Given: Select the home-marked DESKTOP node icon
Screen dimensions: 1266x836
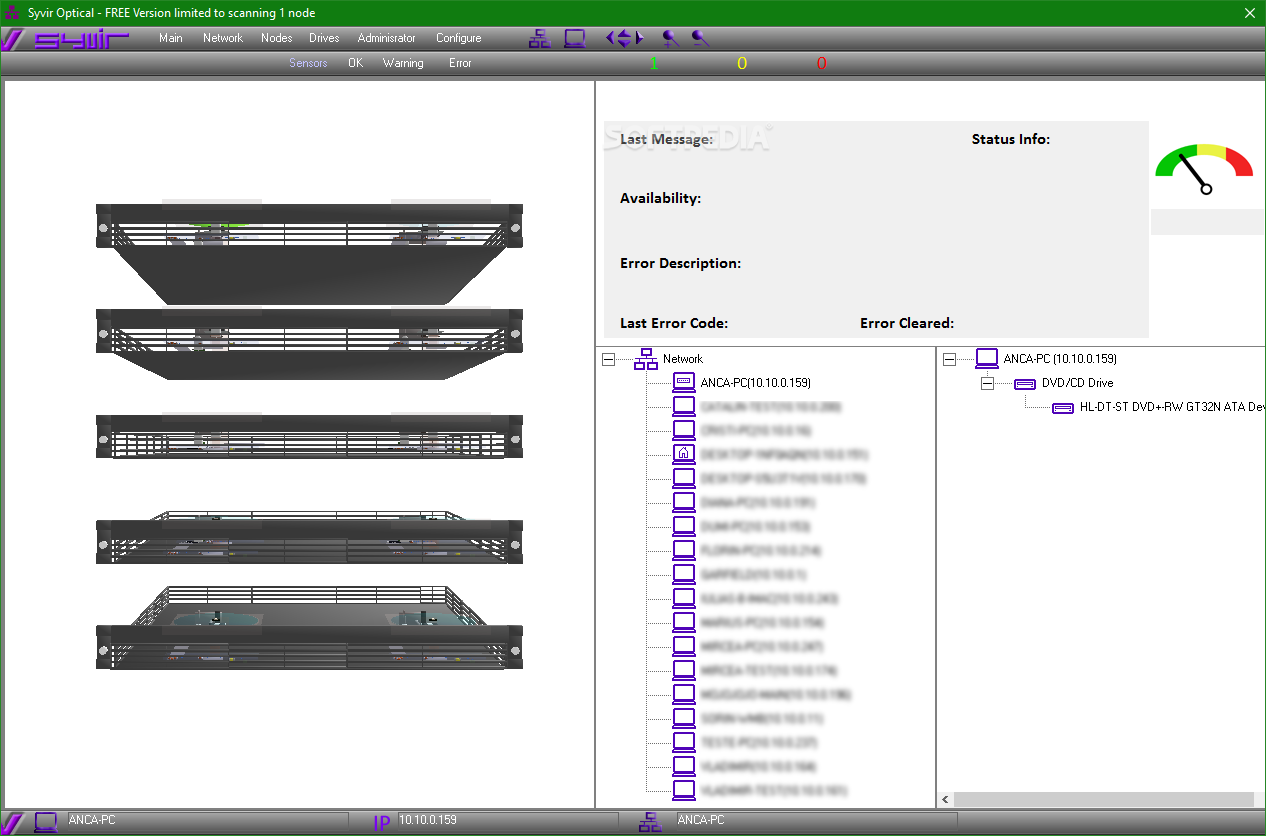Looking at the screenshot, I should click(684, 453).
